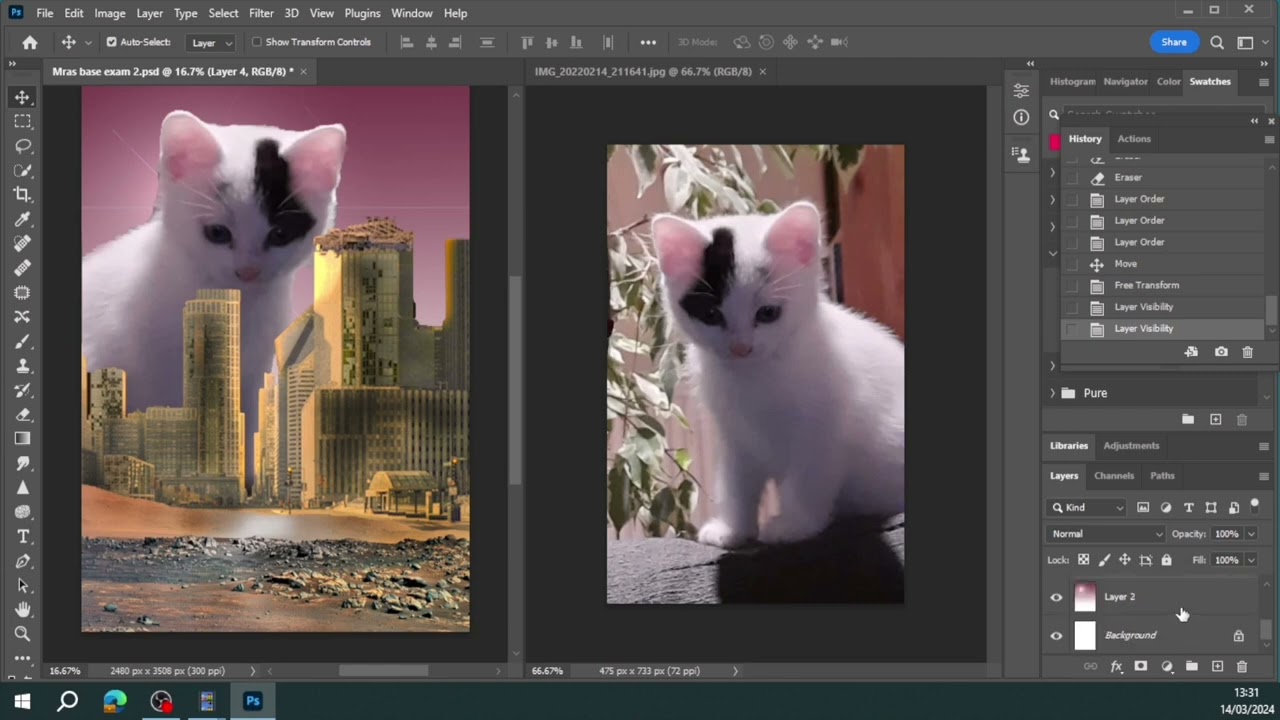Select Layer 2 thumbnail
This screenshot has height=720, width=1280.
tap(1085, 597)
